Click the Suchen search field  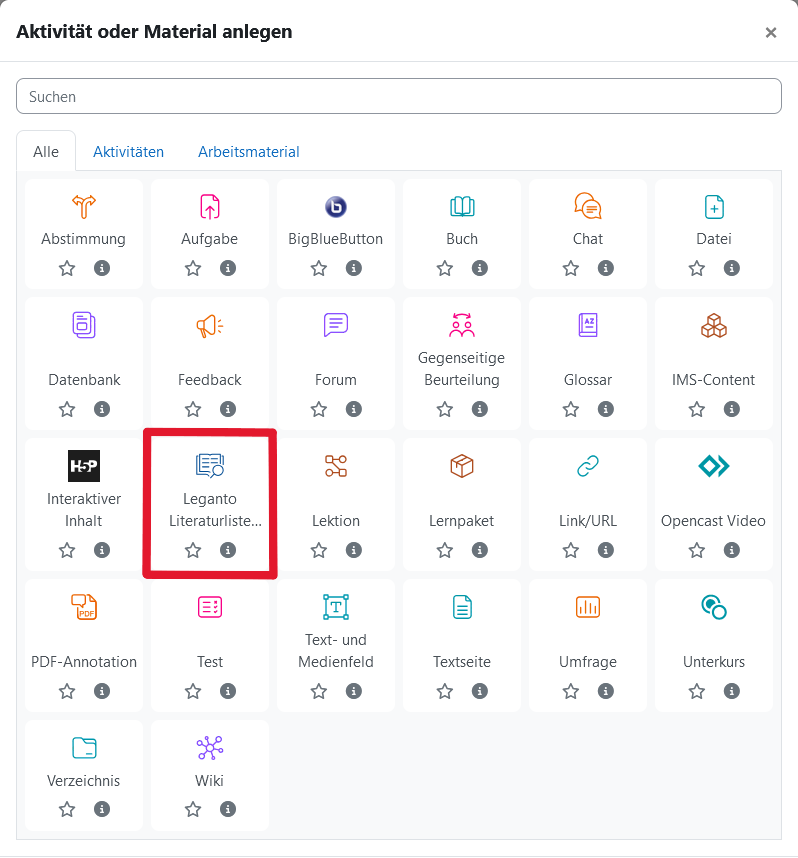pyautogui.click(x=399, y=95)
